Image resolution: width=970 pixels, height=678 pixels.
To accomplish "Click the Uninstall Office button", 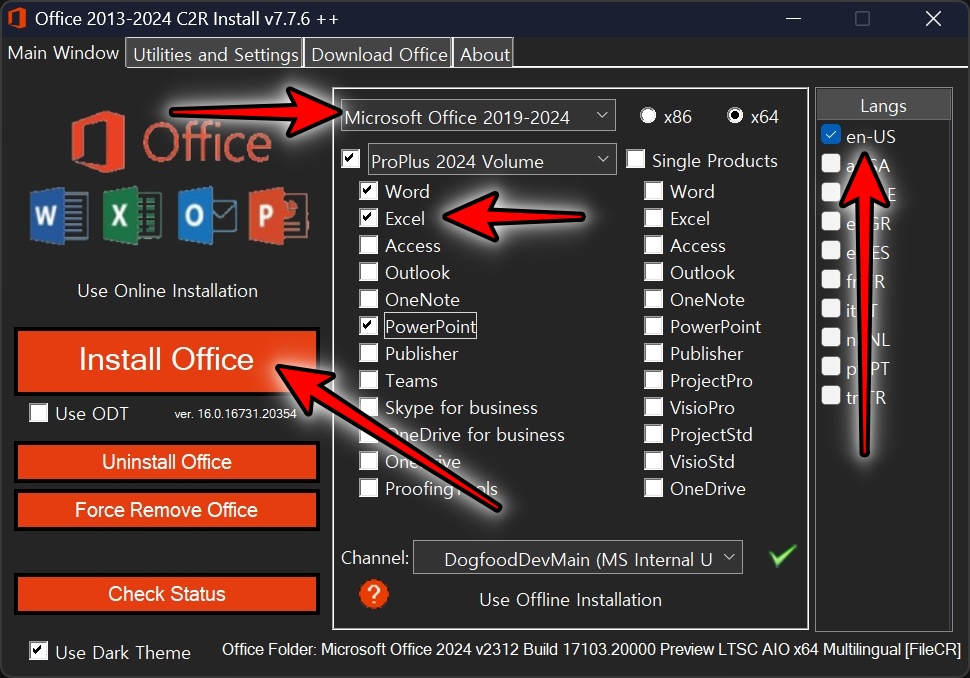I will pos(166,462).
